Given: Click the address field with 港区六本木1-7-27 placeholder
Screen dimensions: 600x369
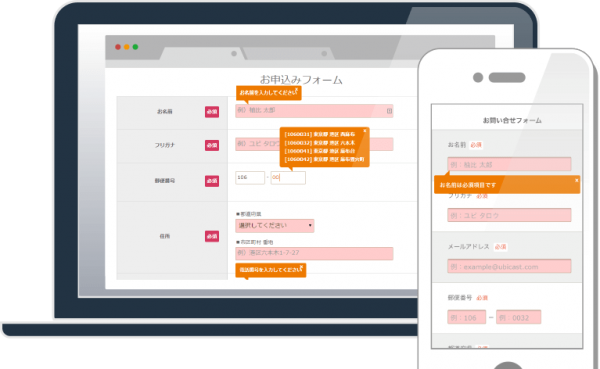Looking at the screenshot, I should click(x=314, y=253).
